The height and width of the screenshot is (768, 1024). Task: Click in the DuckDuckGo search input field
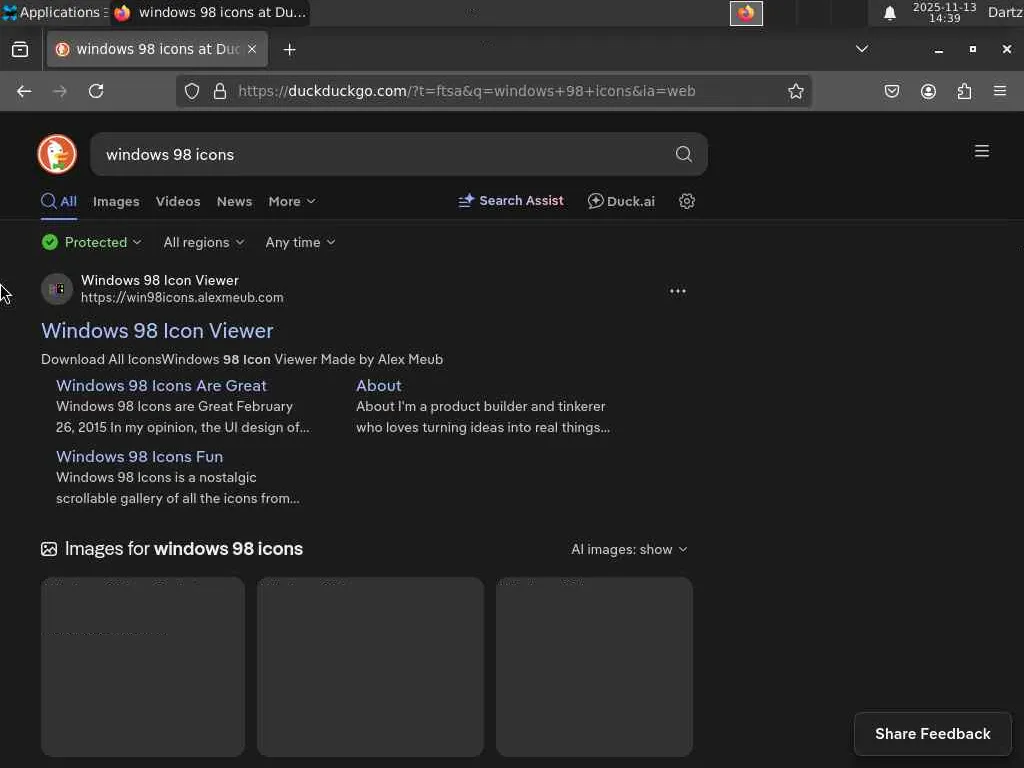[385, 154]
